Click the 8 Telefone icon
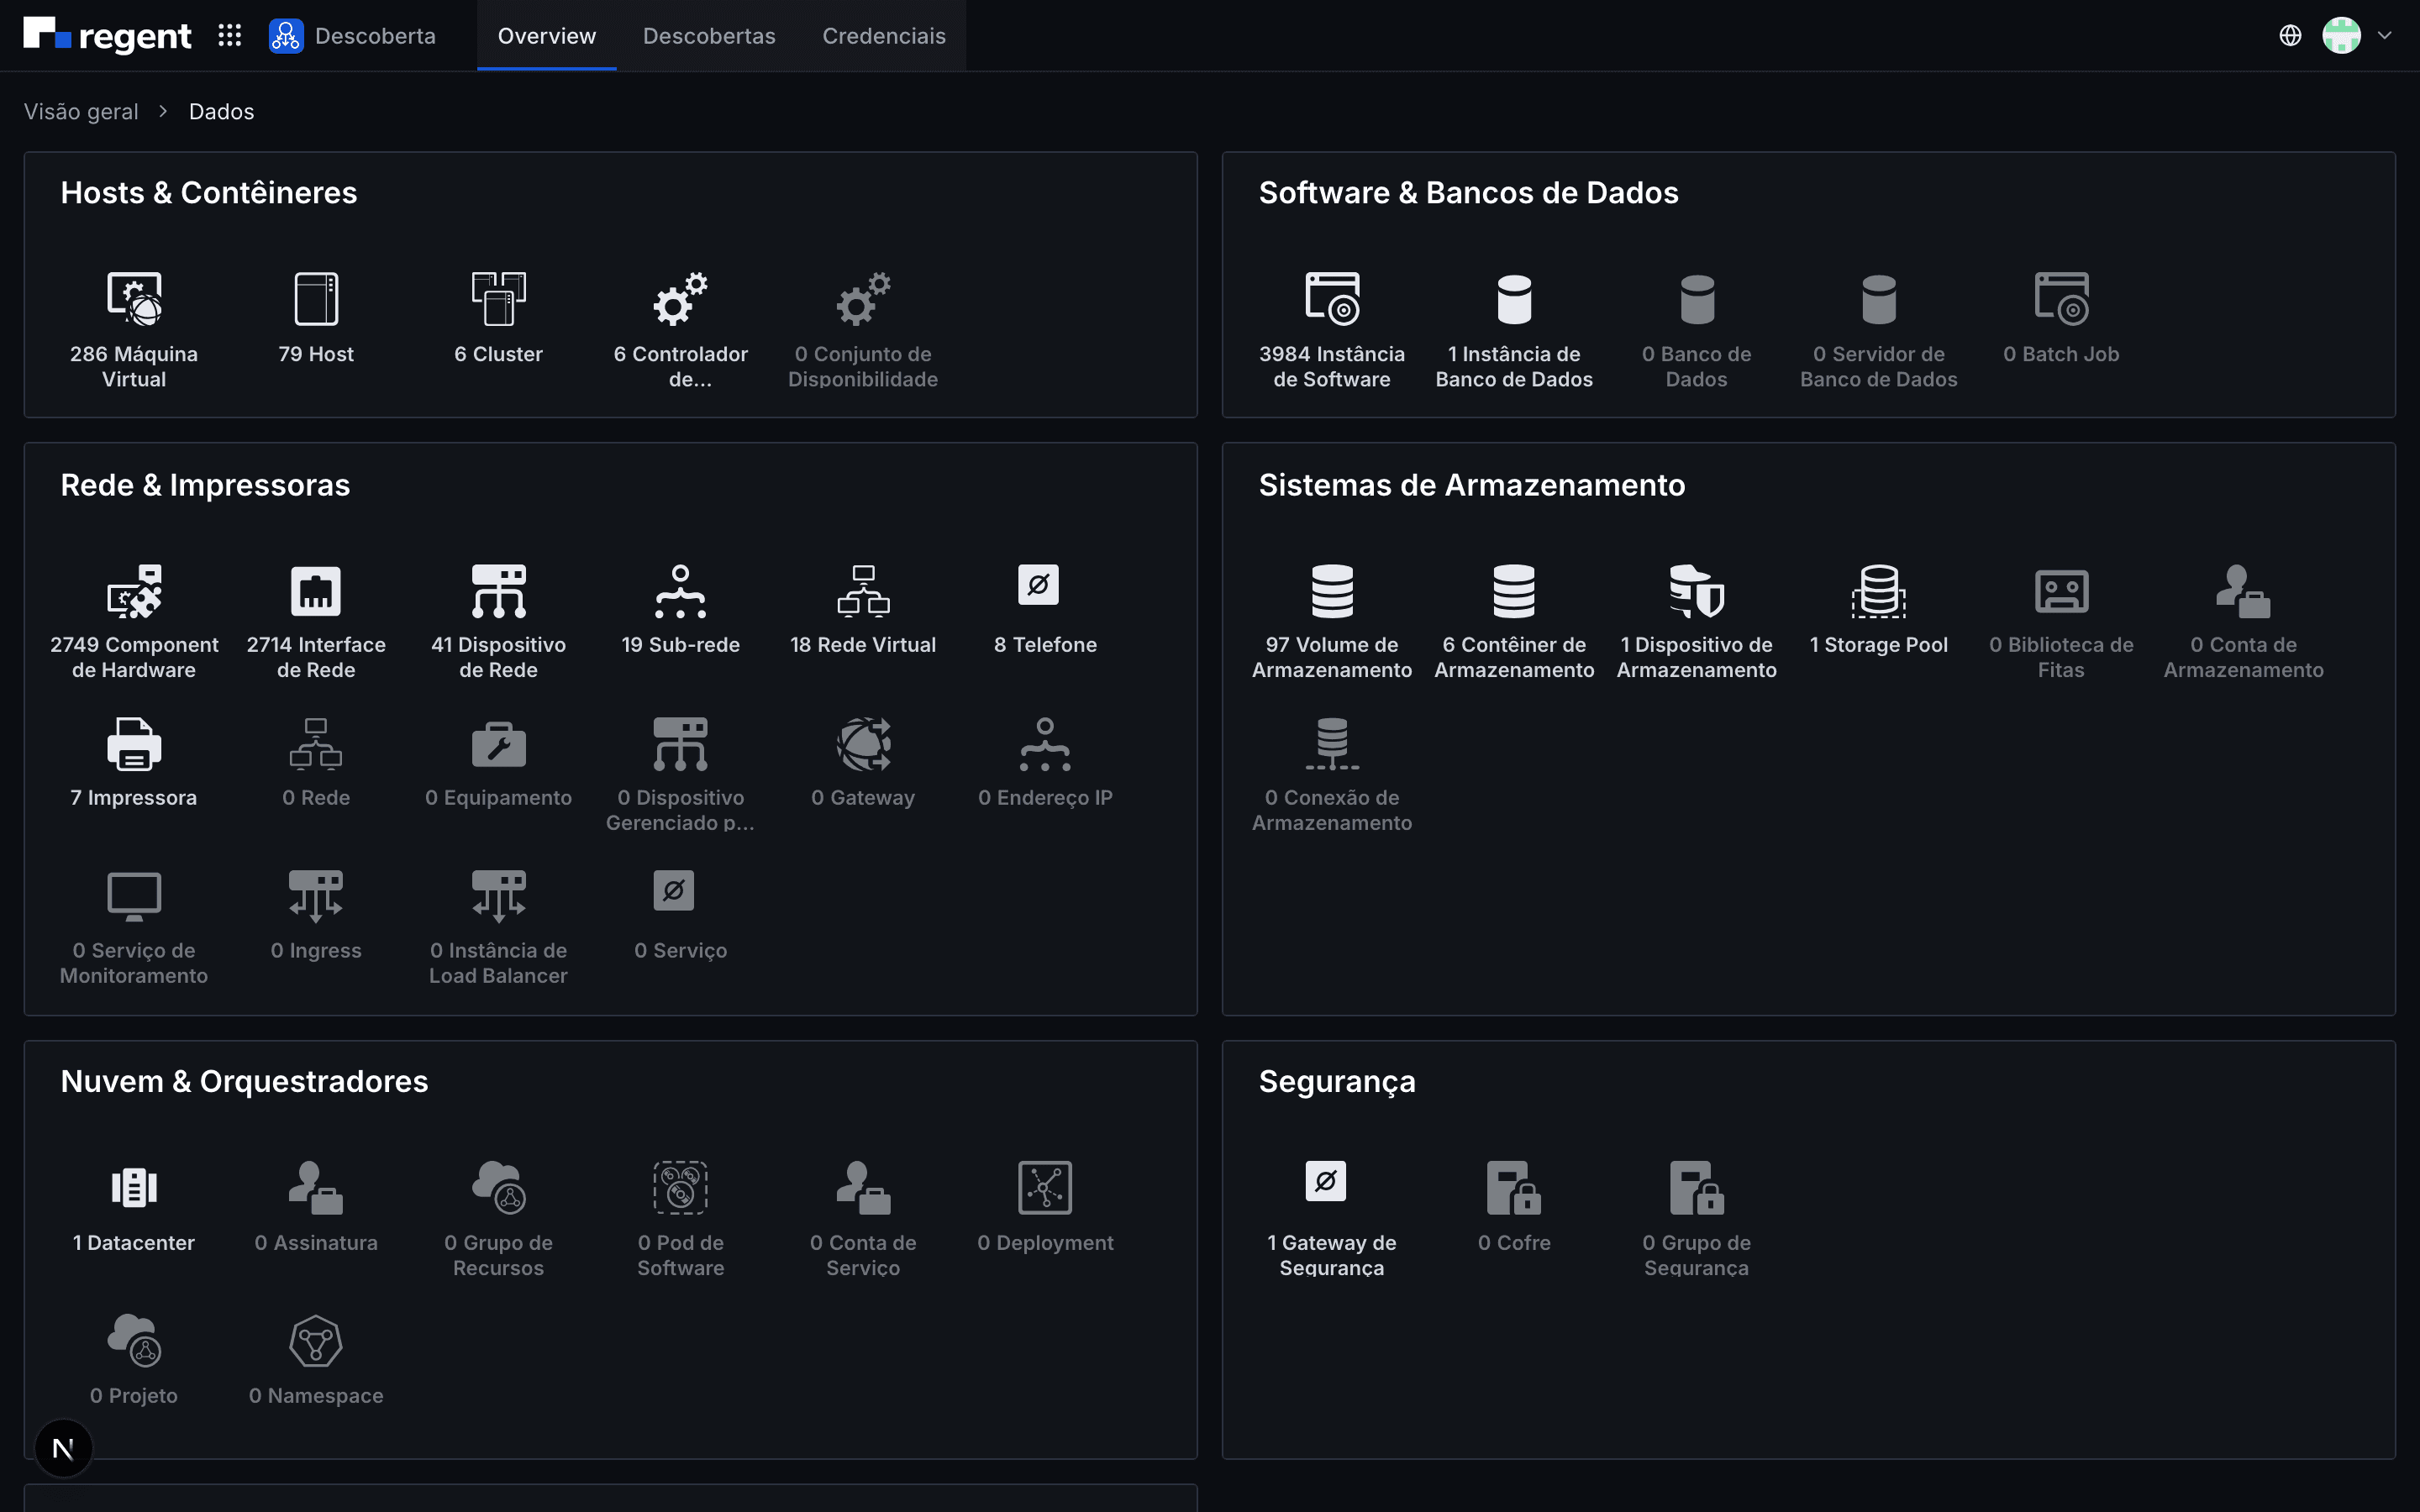Viewport: 2420px width, 1512px height. [1039, 585]
